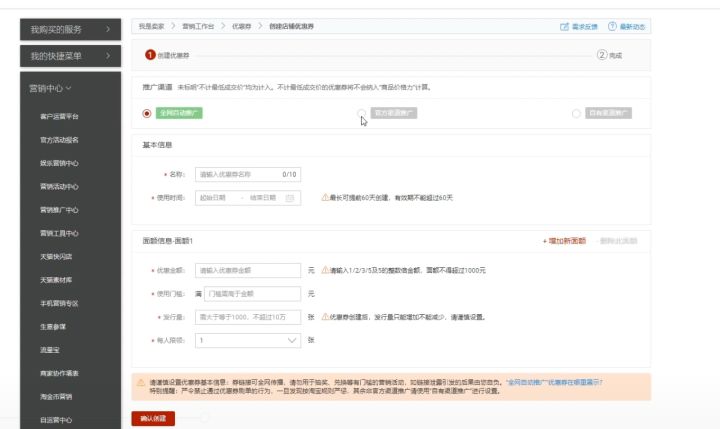
Task: Focus the 使用门槛 threshold input field
Action: pos(253,294)
